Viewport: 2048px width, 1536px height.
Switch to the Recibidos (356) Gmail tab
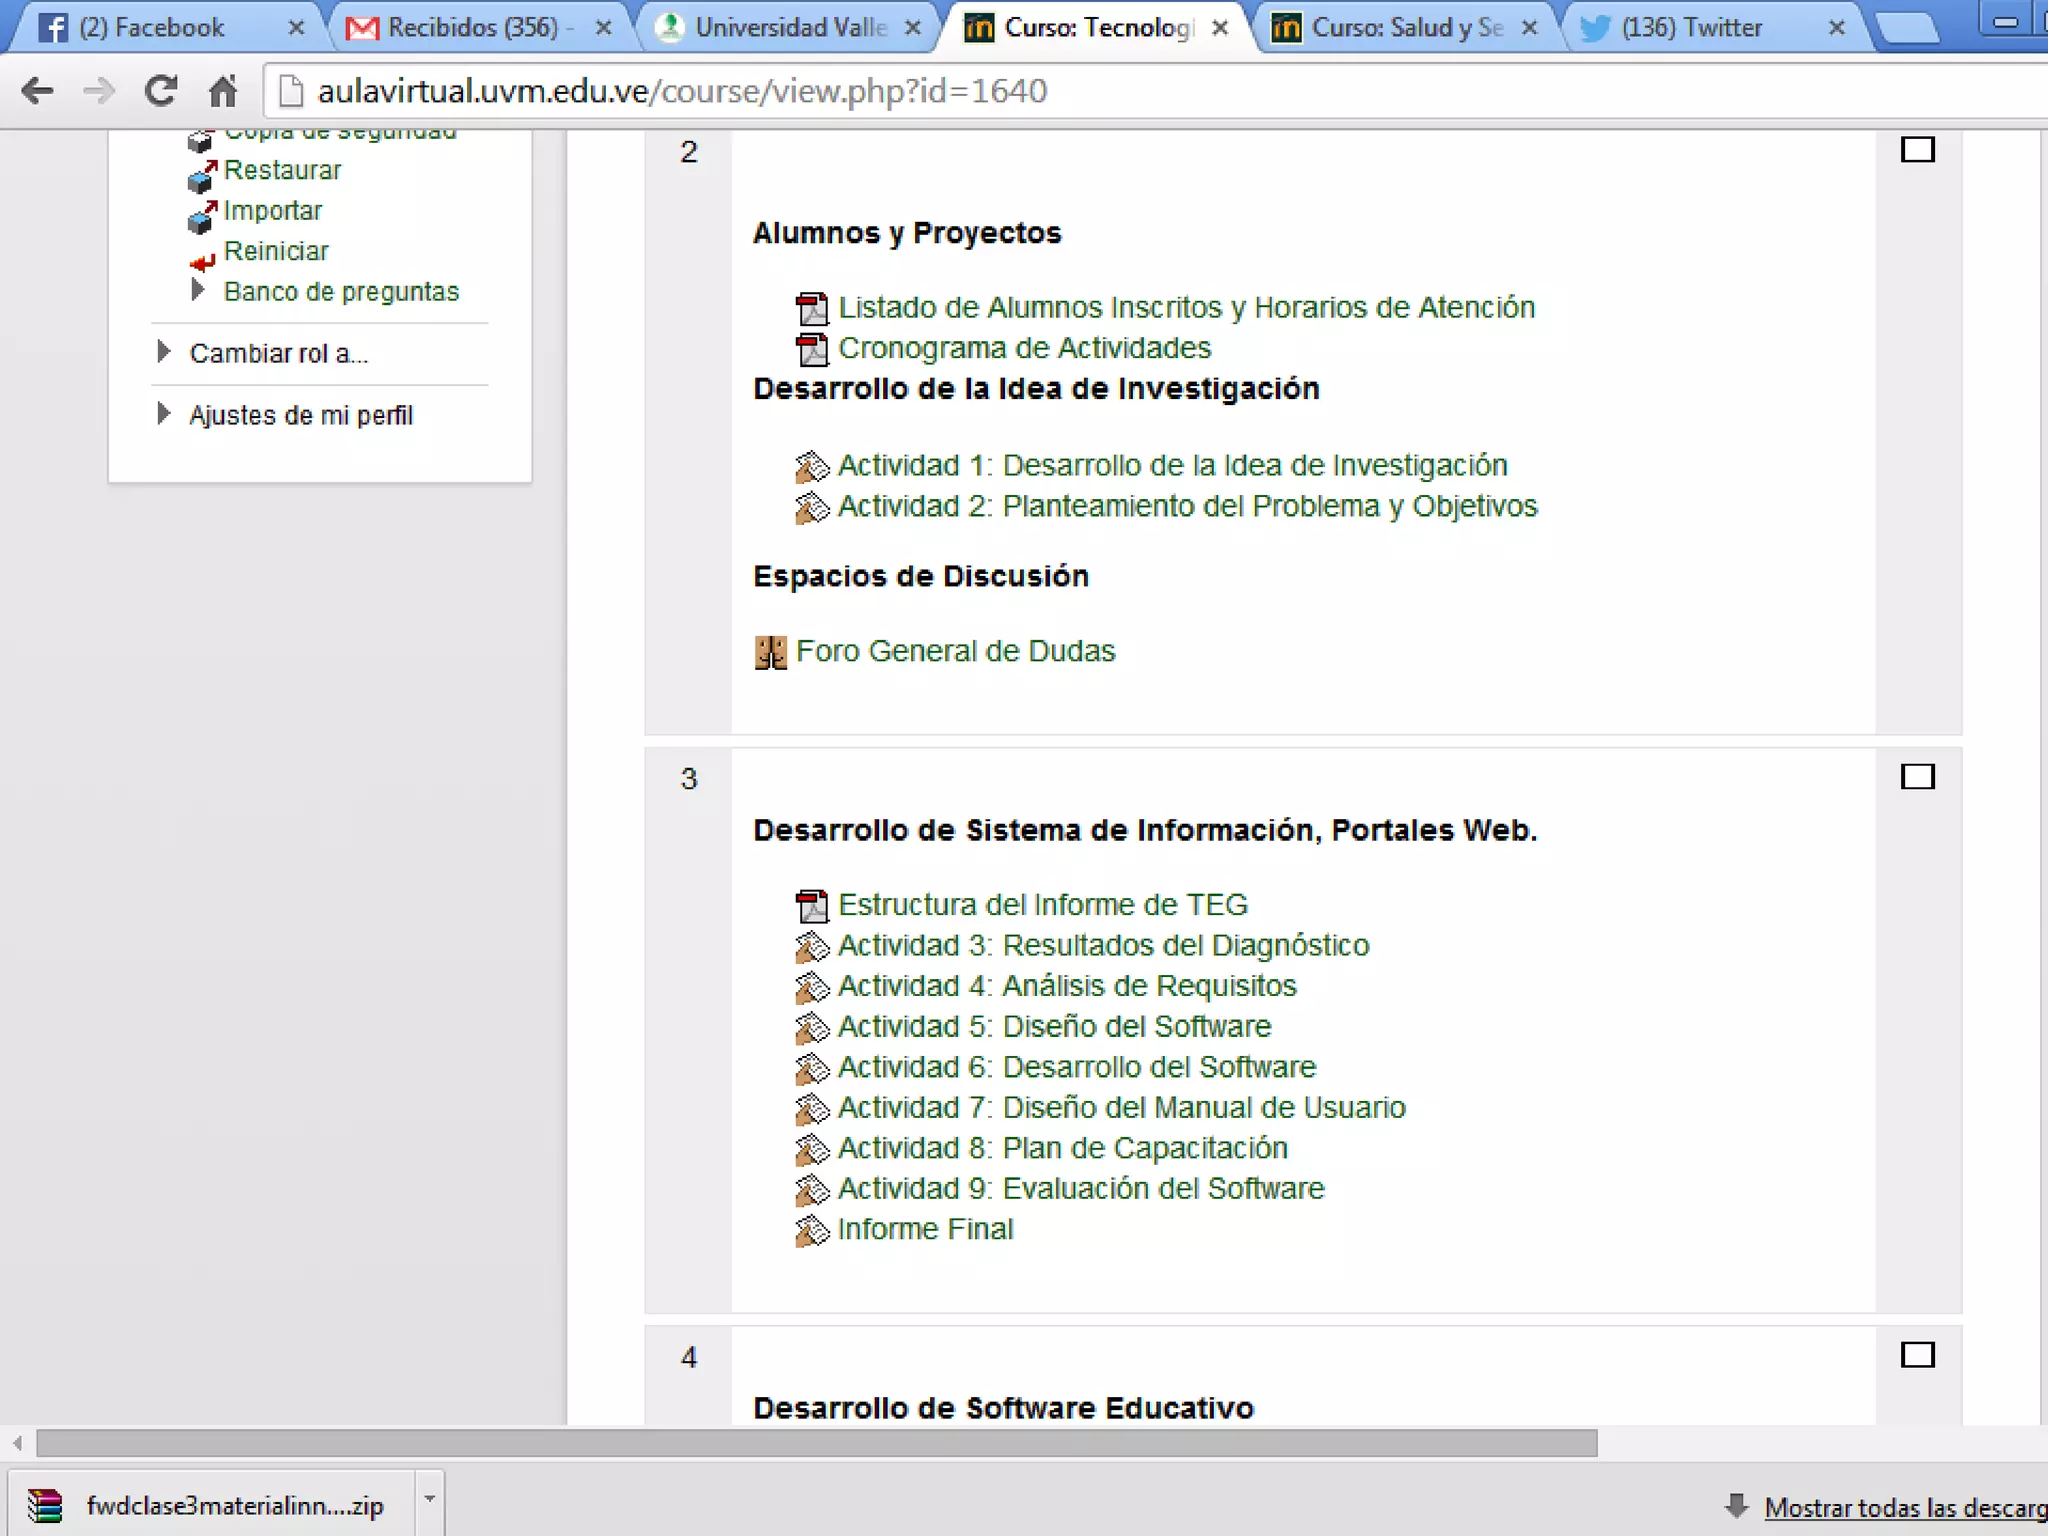[472, 28]
